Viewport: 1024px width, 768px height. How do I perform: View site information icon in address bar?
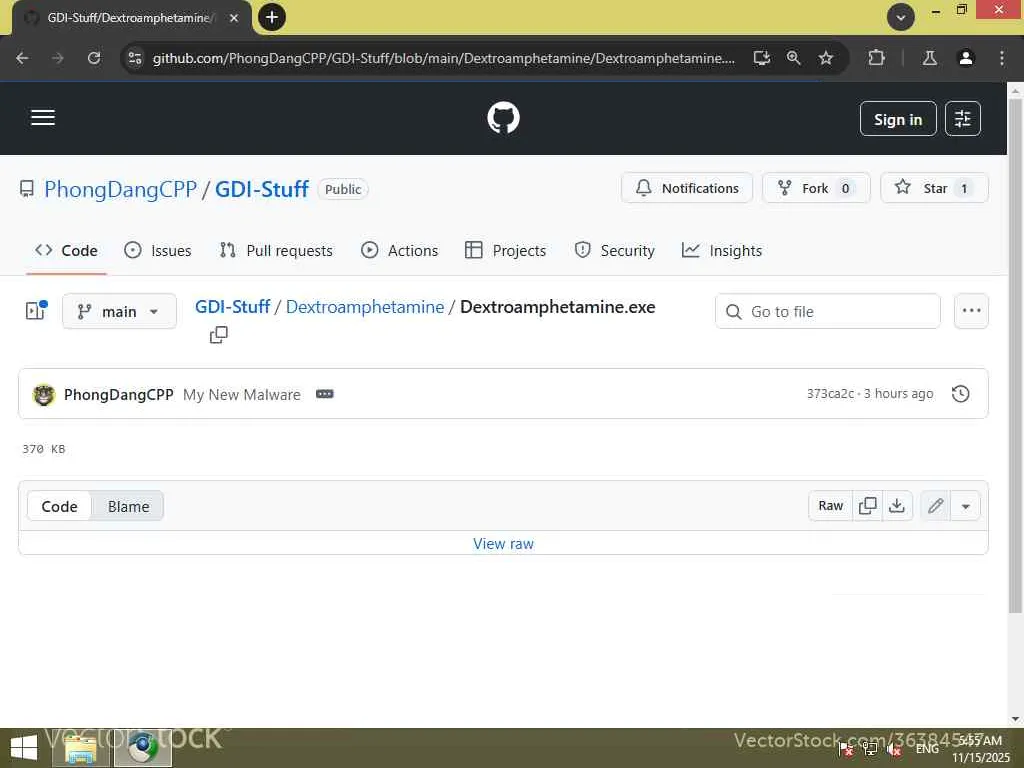point(135,58)
